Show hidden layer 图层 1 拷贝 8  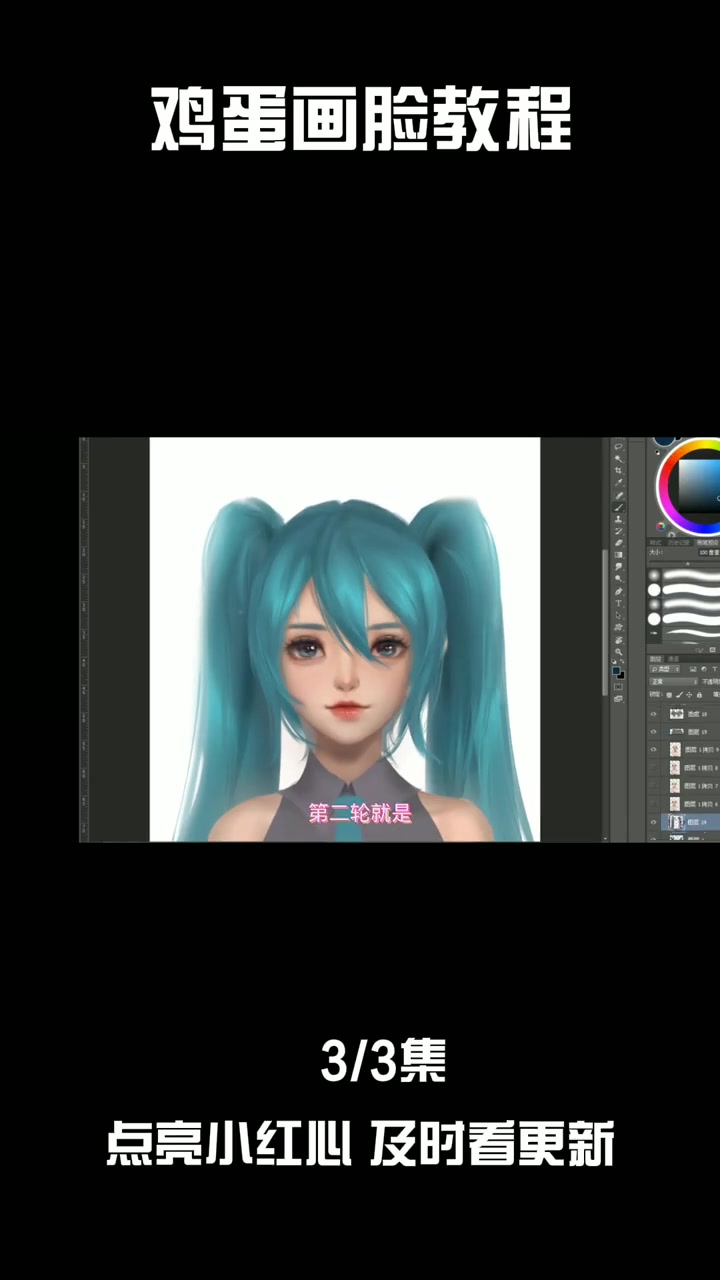coord(653,767)
